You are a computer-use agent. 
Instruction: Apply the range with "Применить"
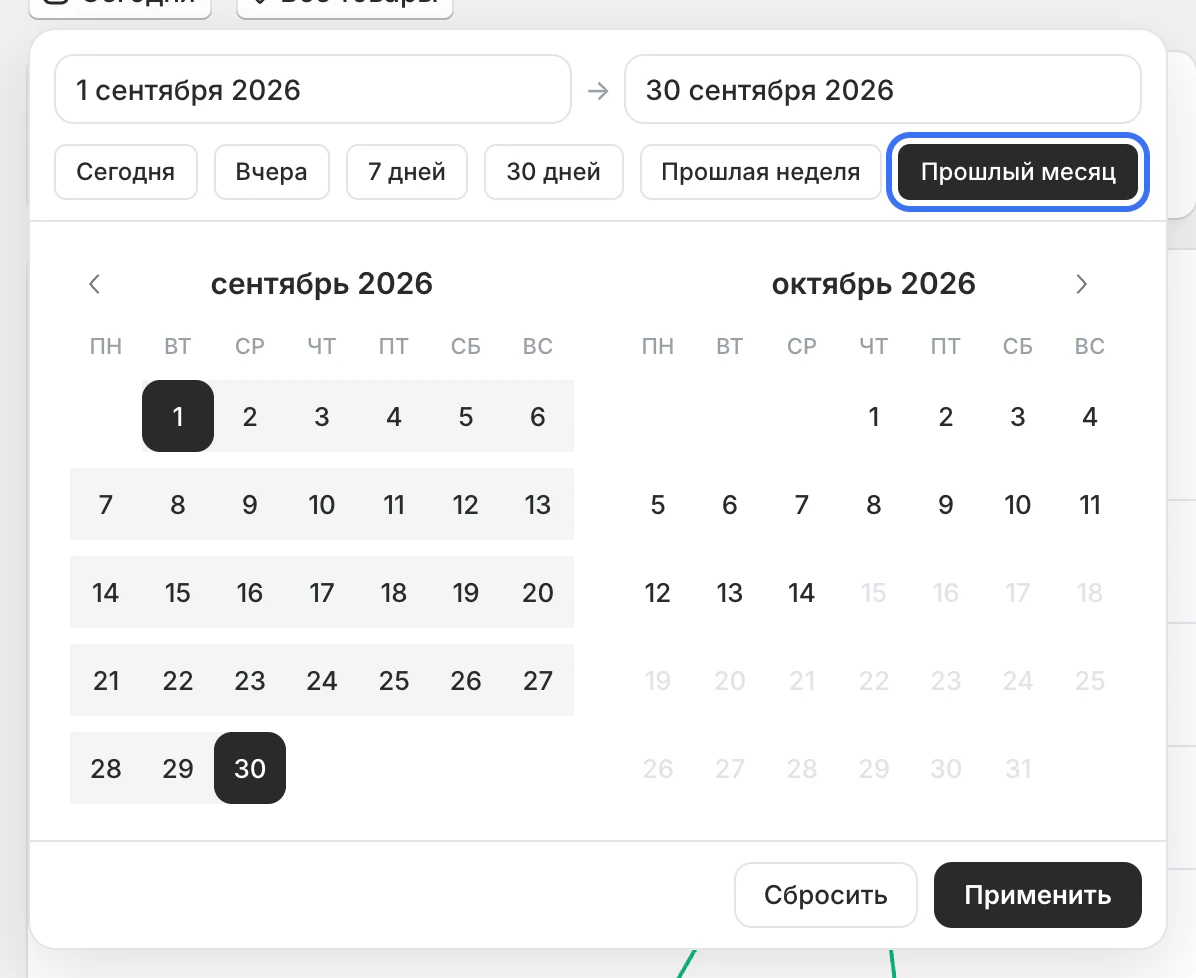1037,895
